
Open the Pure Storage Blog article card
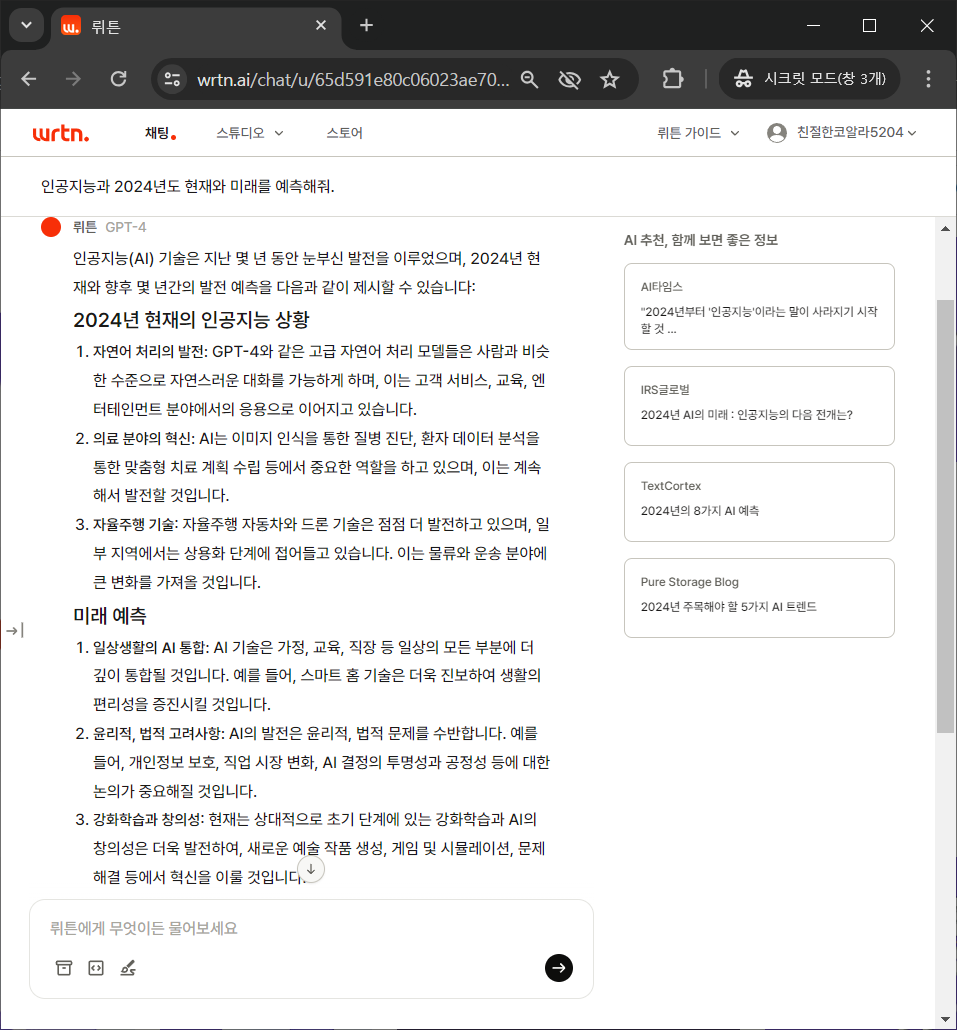coord(759,598)
